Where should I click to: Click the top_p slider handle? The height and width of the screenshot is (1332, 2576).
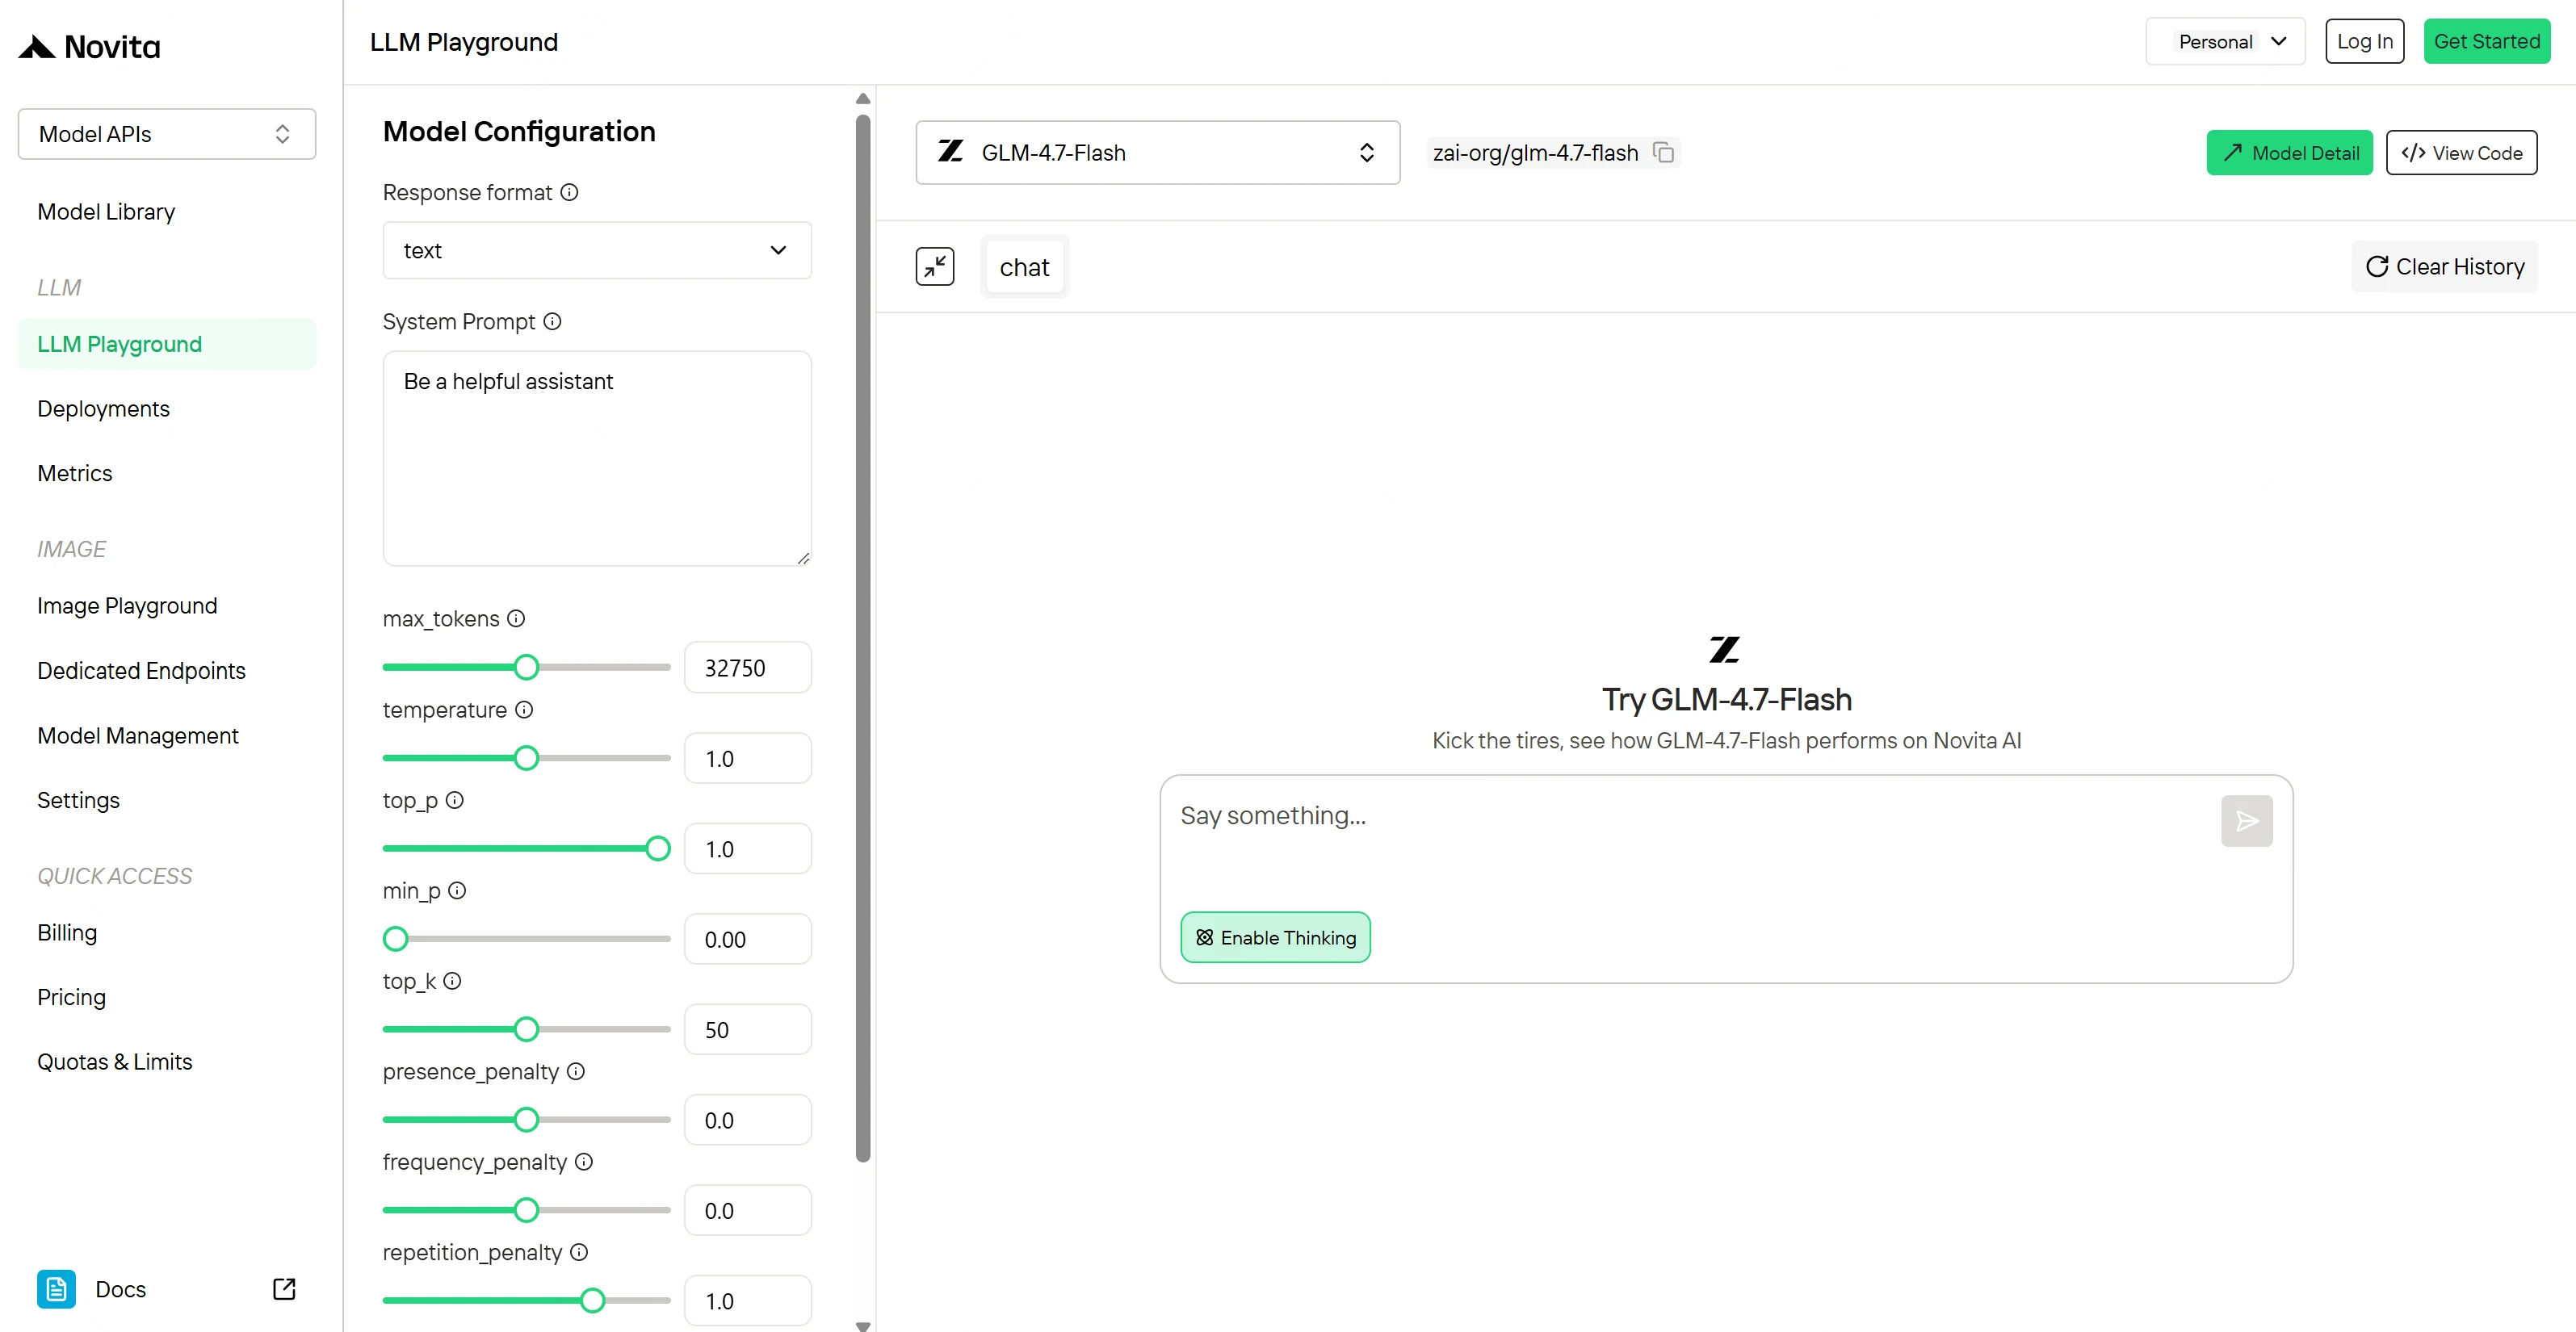click(x=657, y=848)
